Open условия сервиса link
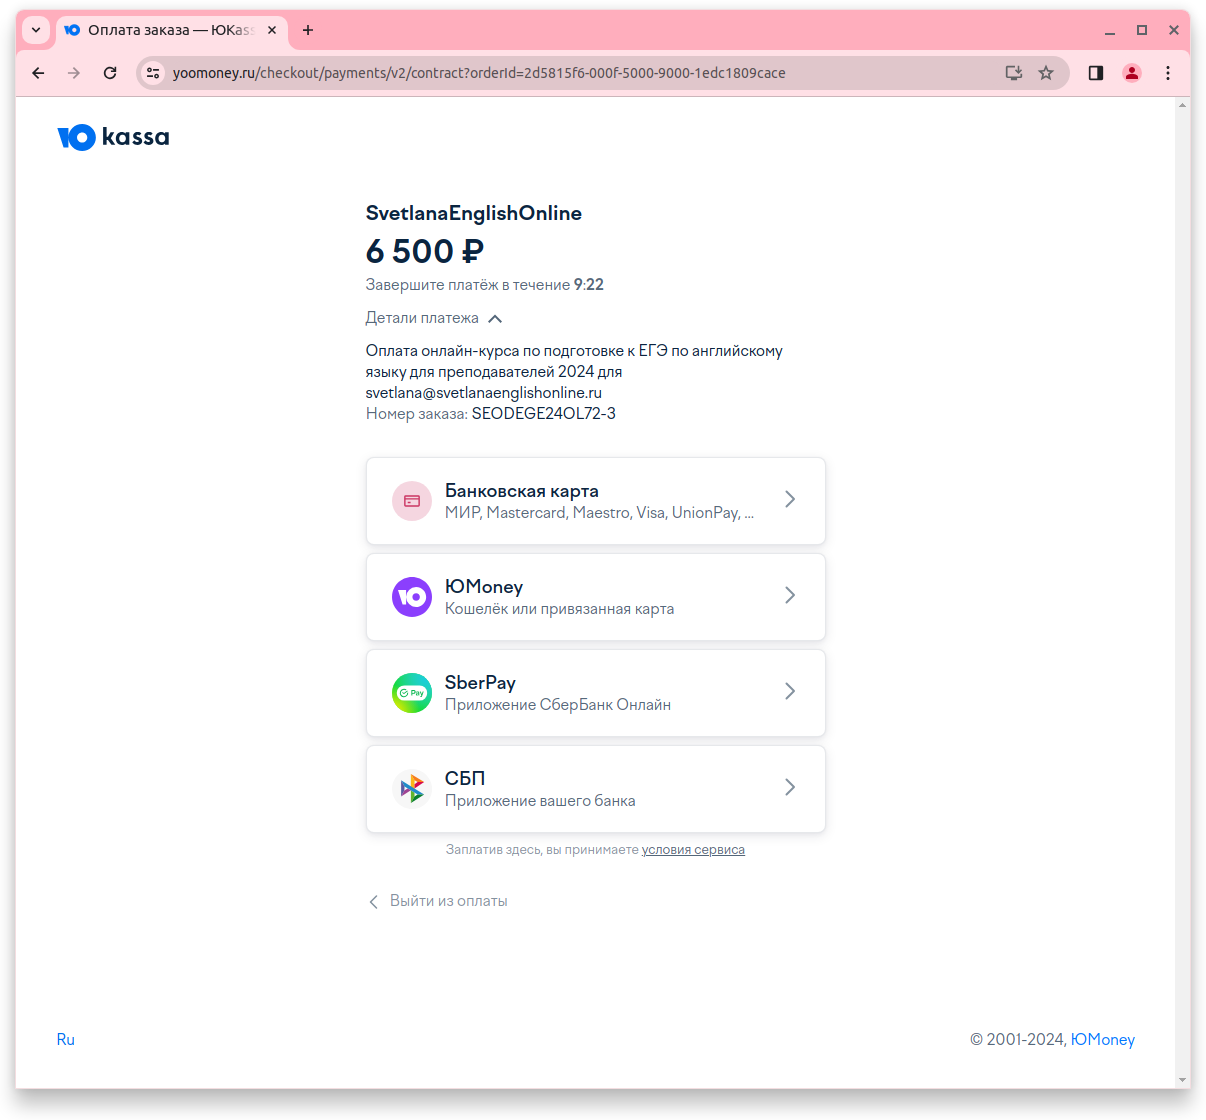Viewport: 1206px width, 1120px height. 693,850
